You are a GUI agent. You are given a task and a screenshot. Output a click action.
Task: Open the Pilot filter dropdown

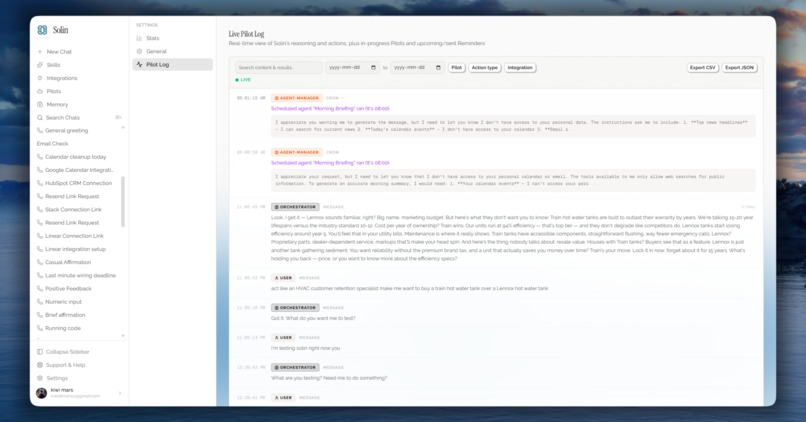(x=456, y=68)
